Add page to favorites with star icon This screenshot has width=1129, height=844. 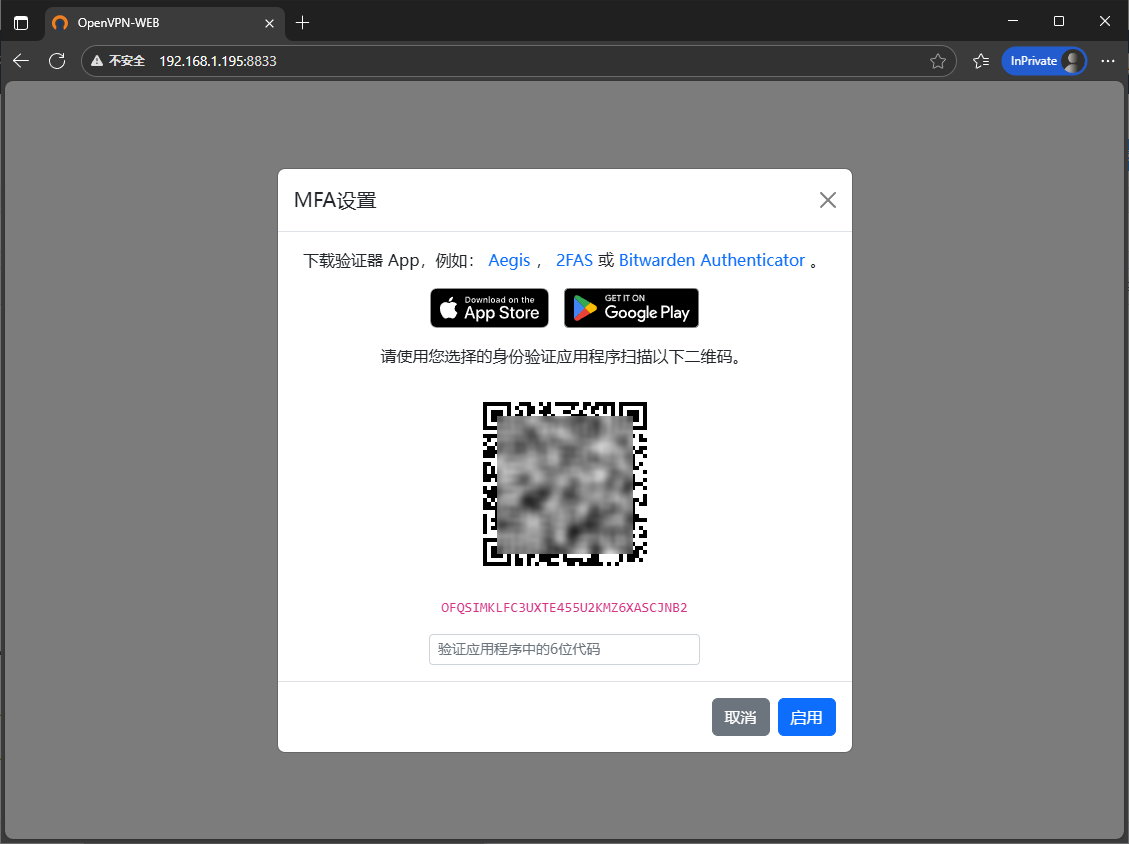[937, 61]
